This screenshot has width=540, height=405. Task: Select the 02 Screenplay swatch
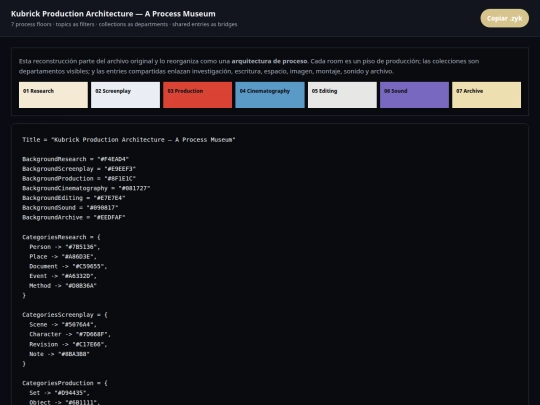[125, 95]
